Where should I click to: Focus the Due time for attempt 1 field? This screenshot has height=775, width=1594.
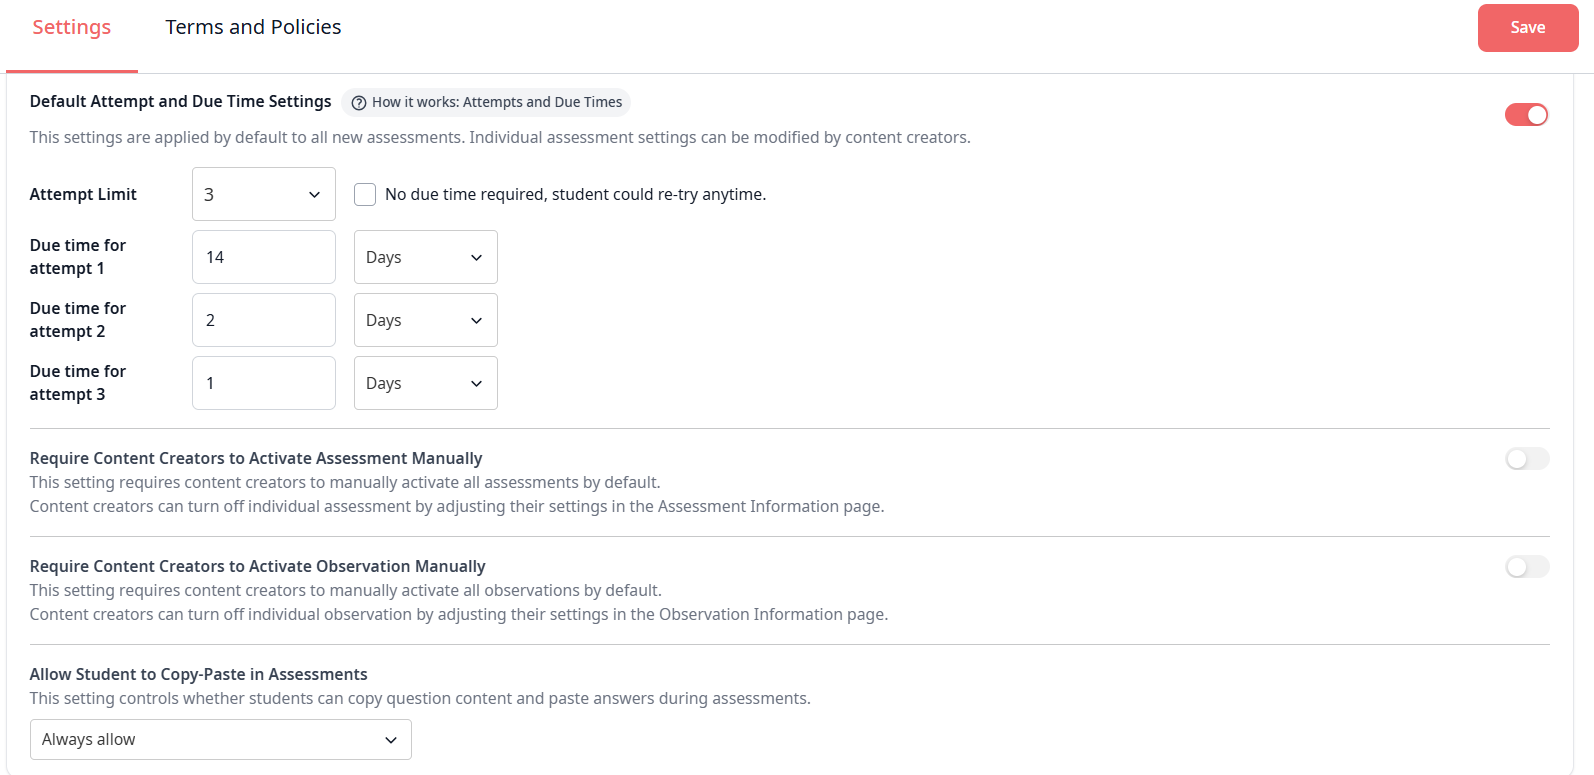pos(263,257)
